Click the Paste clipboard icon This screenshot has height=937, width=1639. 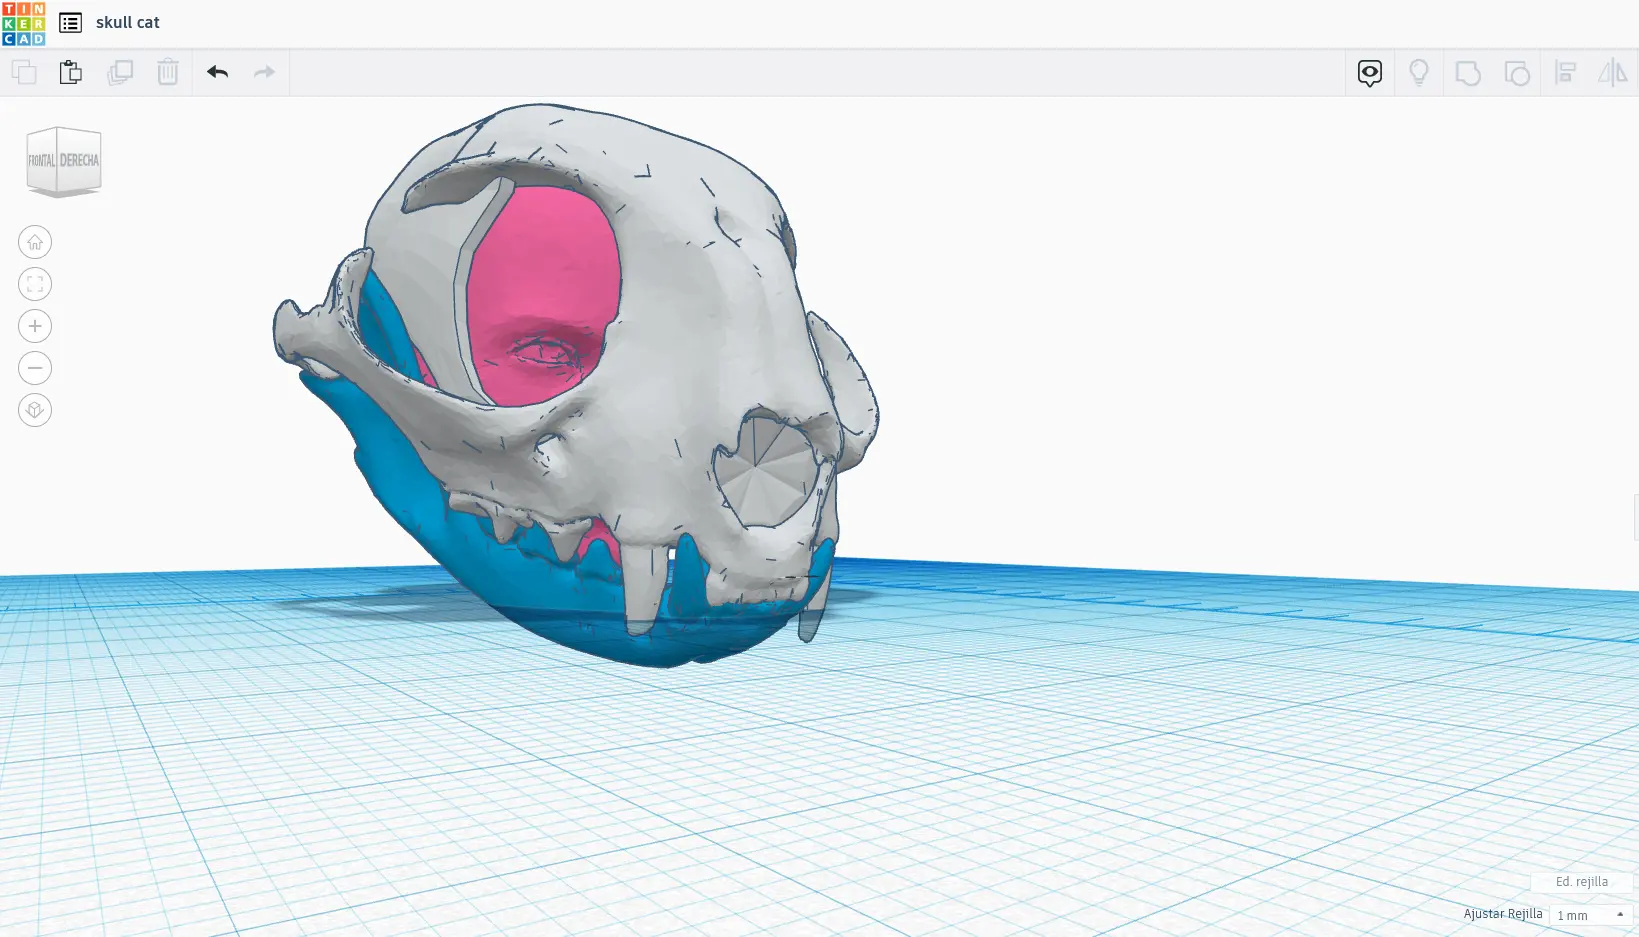pyautogui.click(x=71, y=72)
